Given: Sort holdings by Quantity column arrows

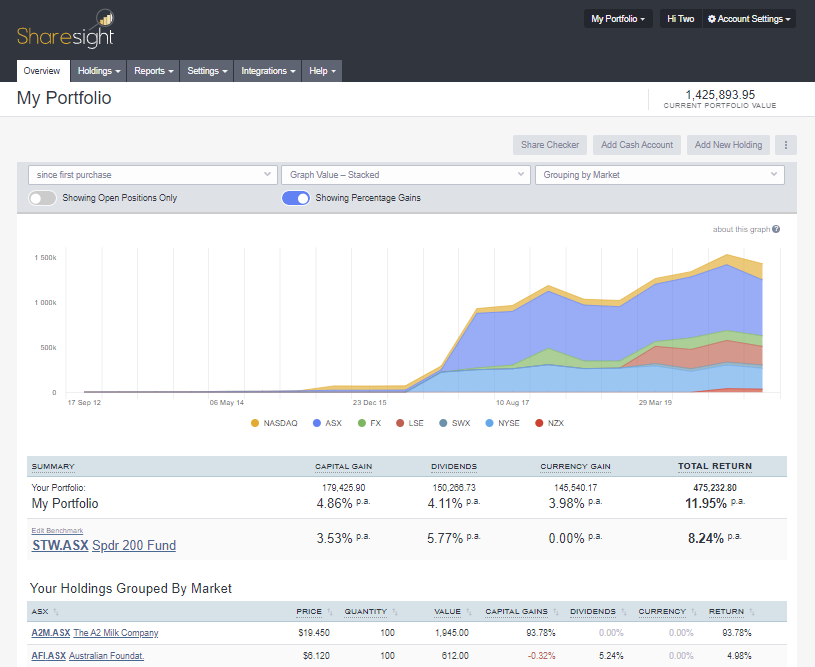Looking at the screenshot, I should (x=394, y=612).
